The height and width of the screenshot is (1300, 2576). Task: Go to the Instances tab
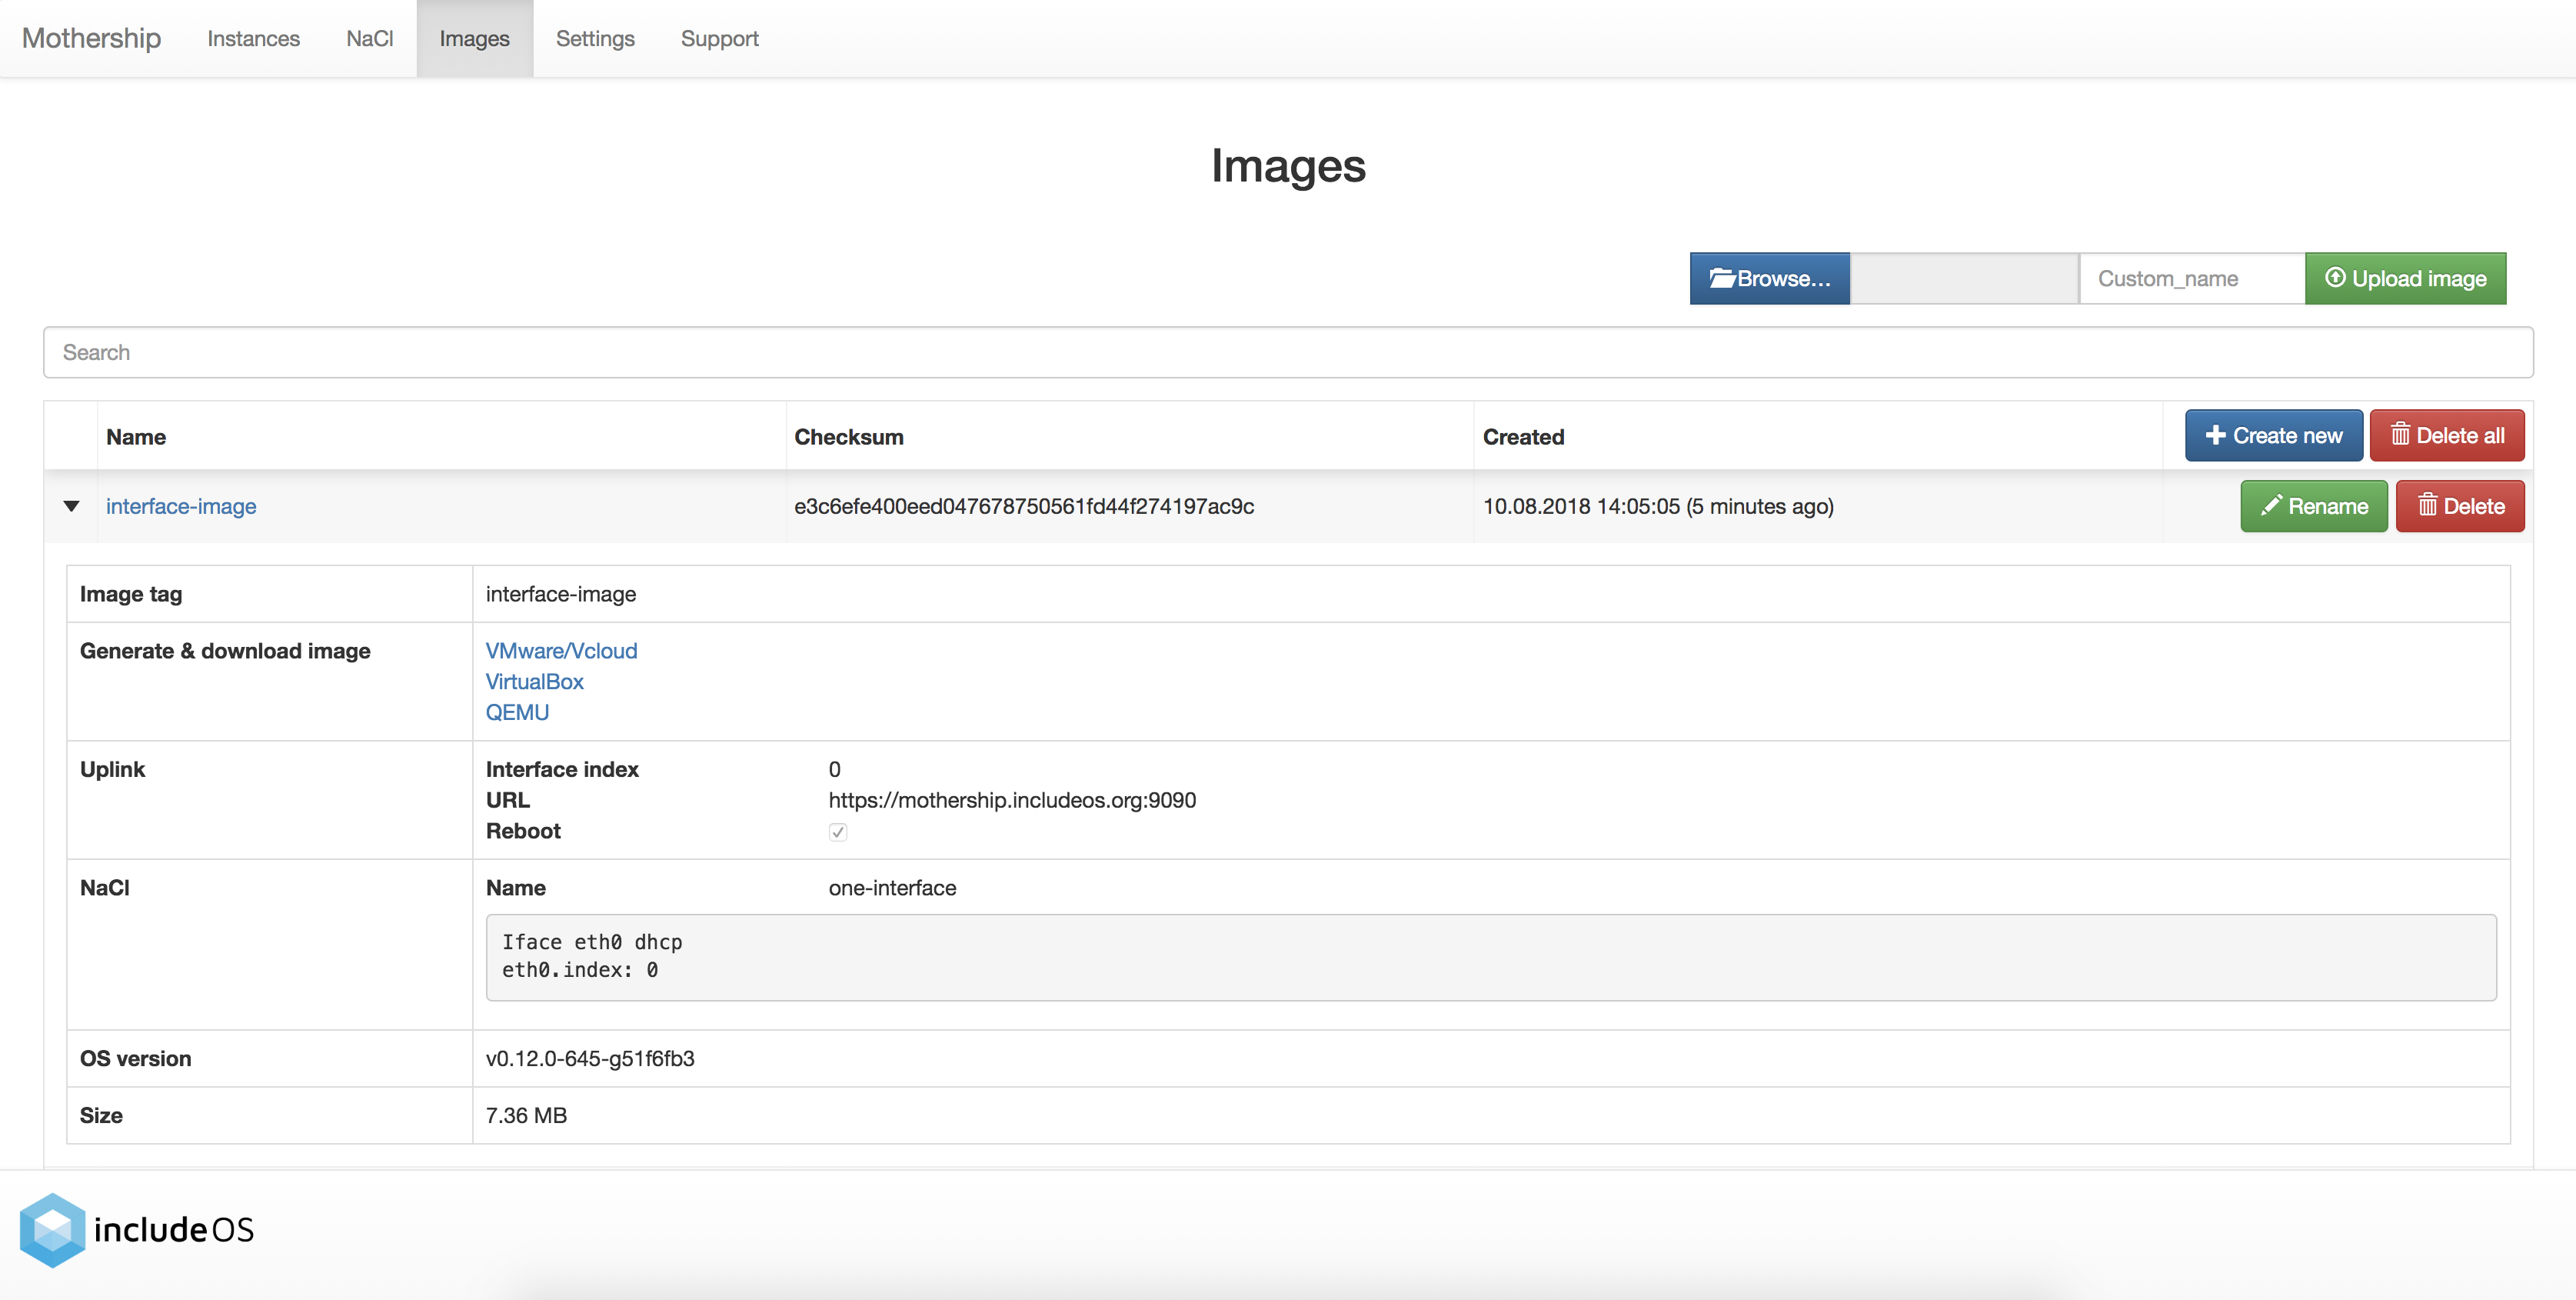(253, 38)
